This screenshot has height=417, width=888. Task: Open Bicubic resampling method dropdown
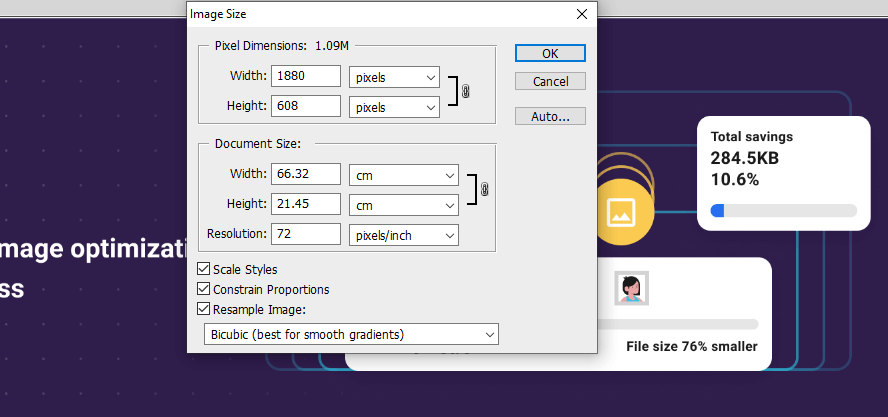(x=351, y=334)
